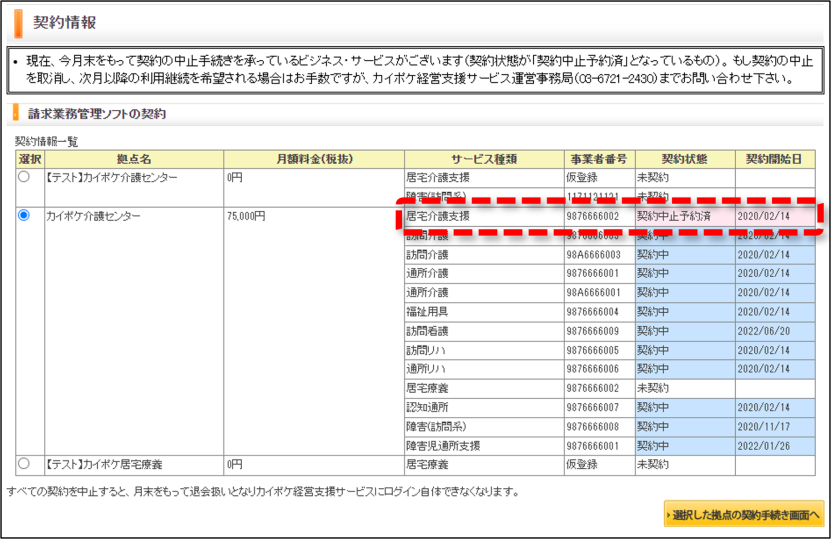Click the 障害児通所支援 service cell
This screenshot has width=831, height=539.
pos(484,446)
